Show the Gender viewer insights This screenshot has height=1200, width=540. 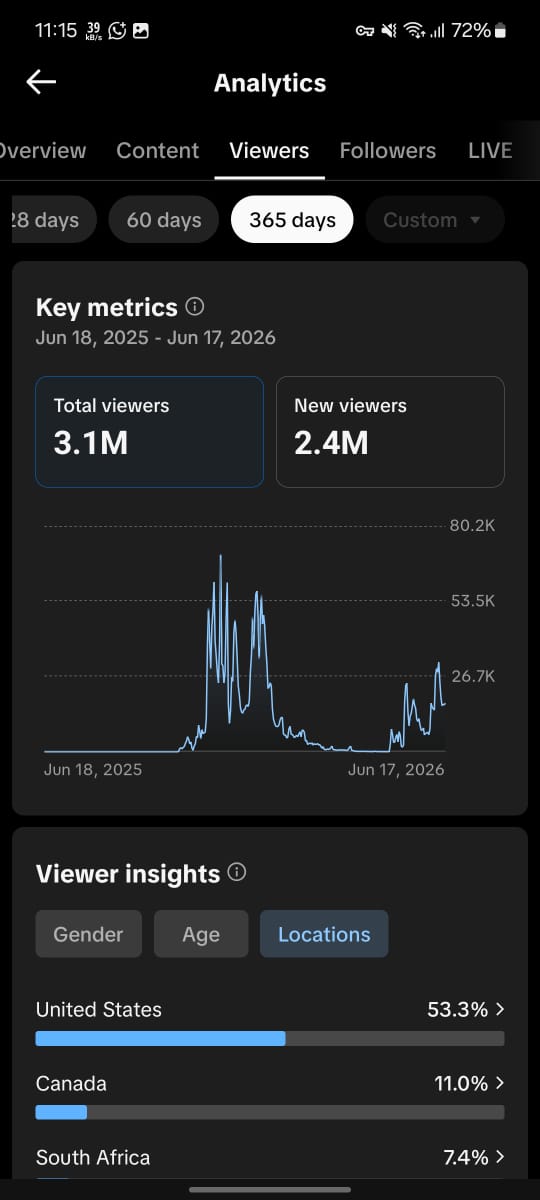(x=89, y=934)
